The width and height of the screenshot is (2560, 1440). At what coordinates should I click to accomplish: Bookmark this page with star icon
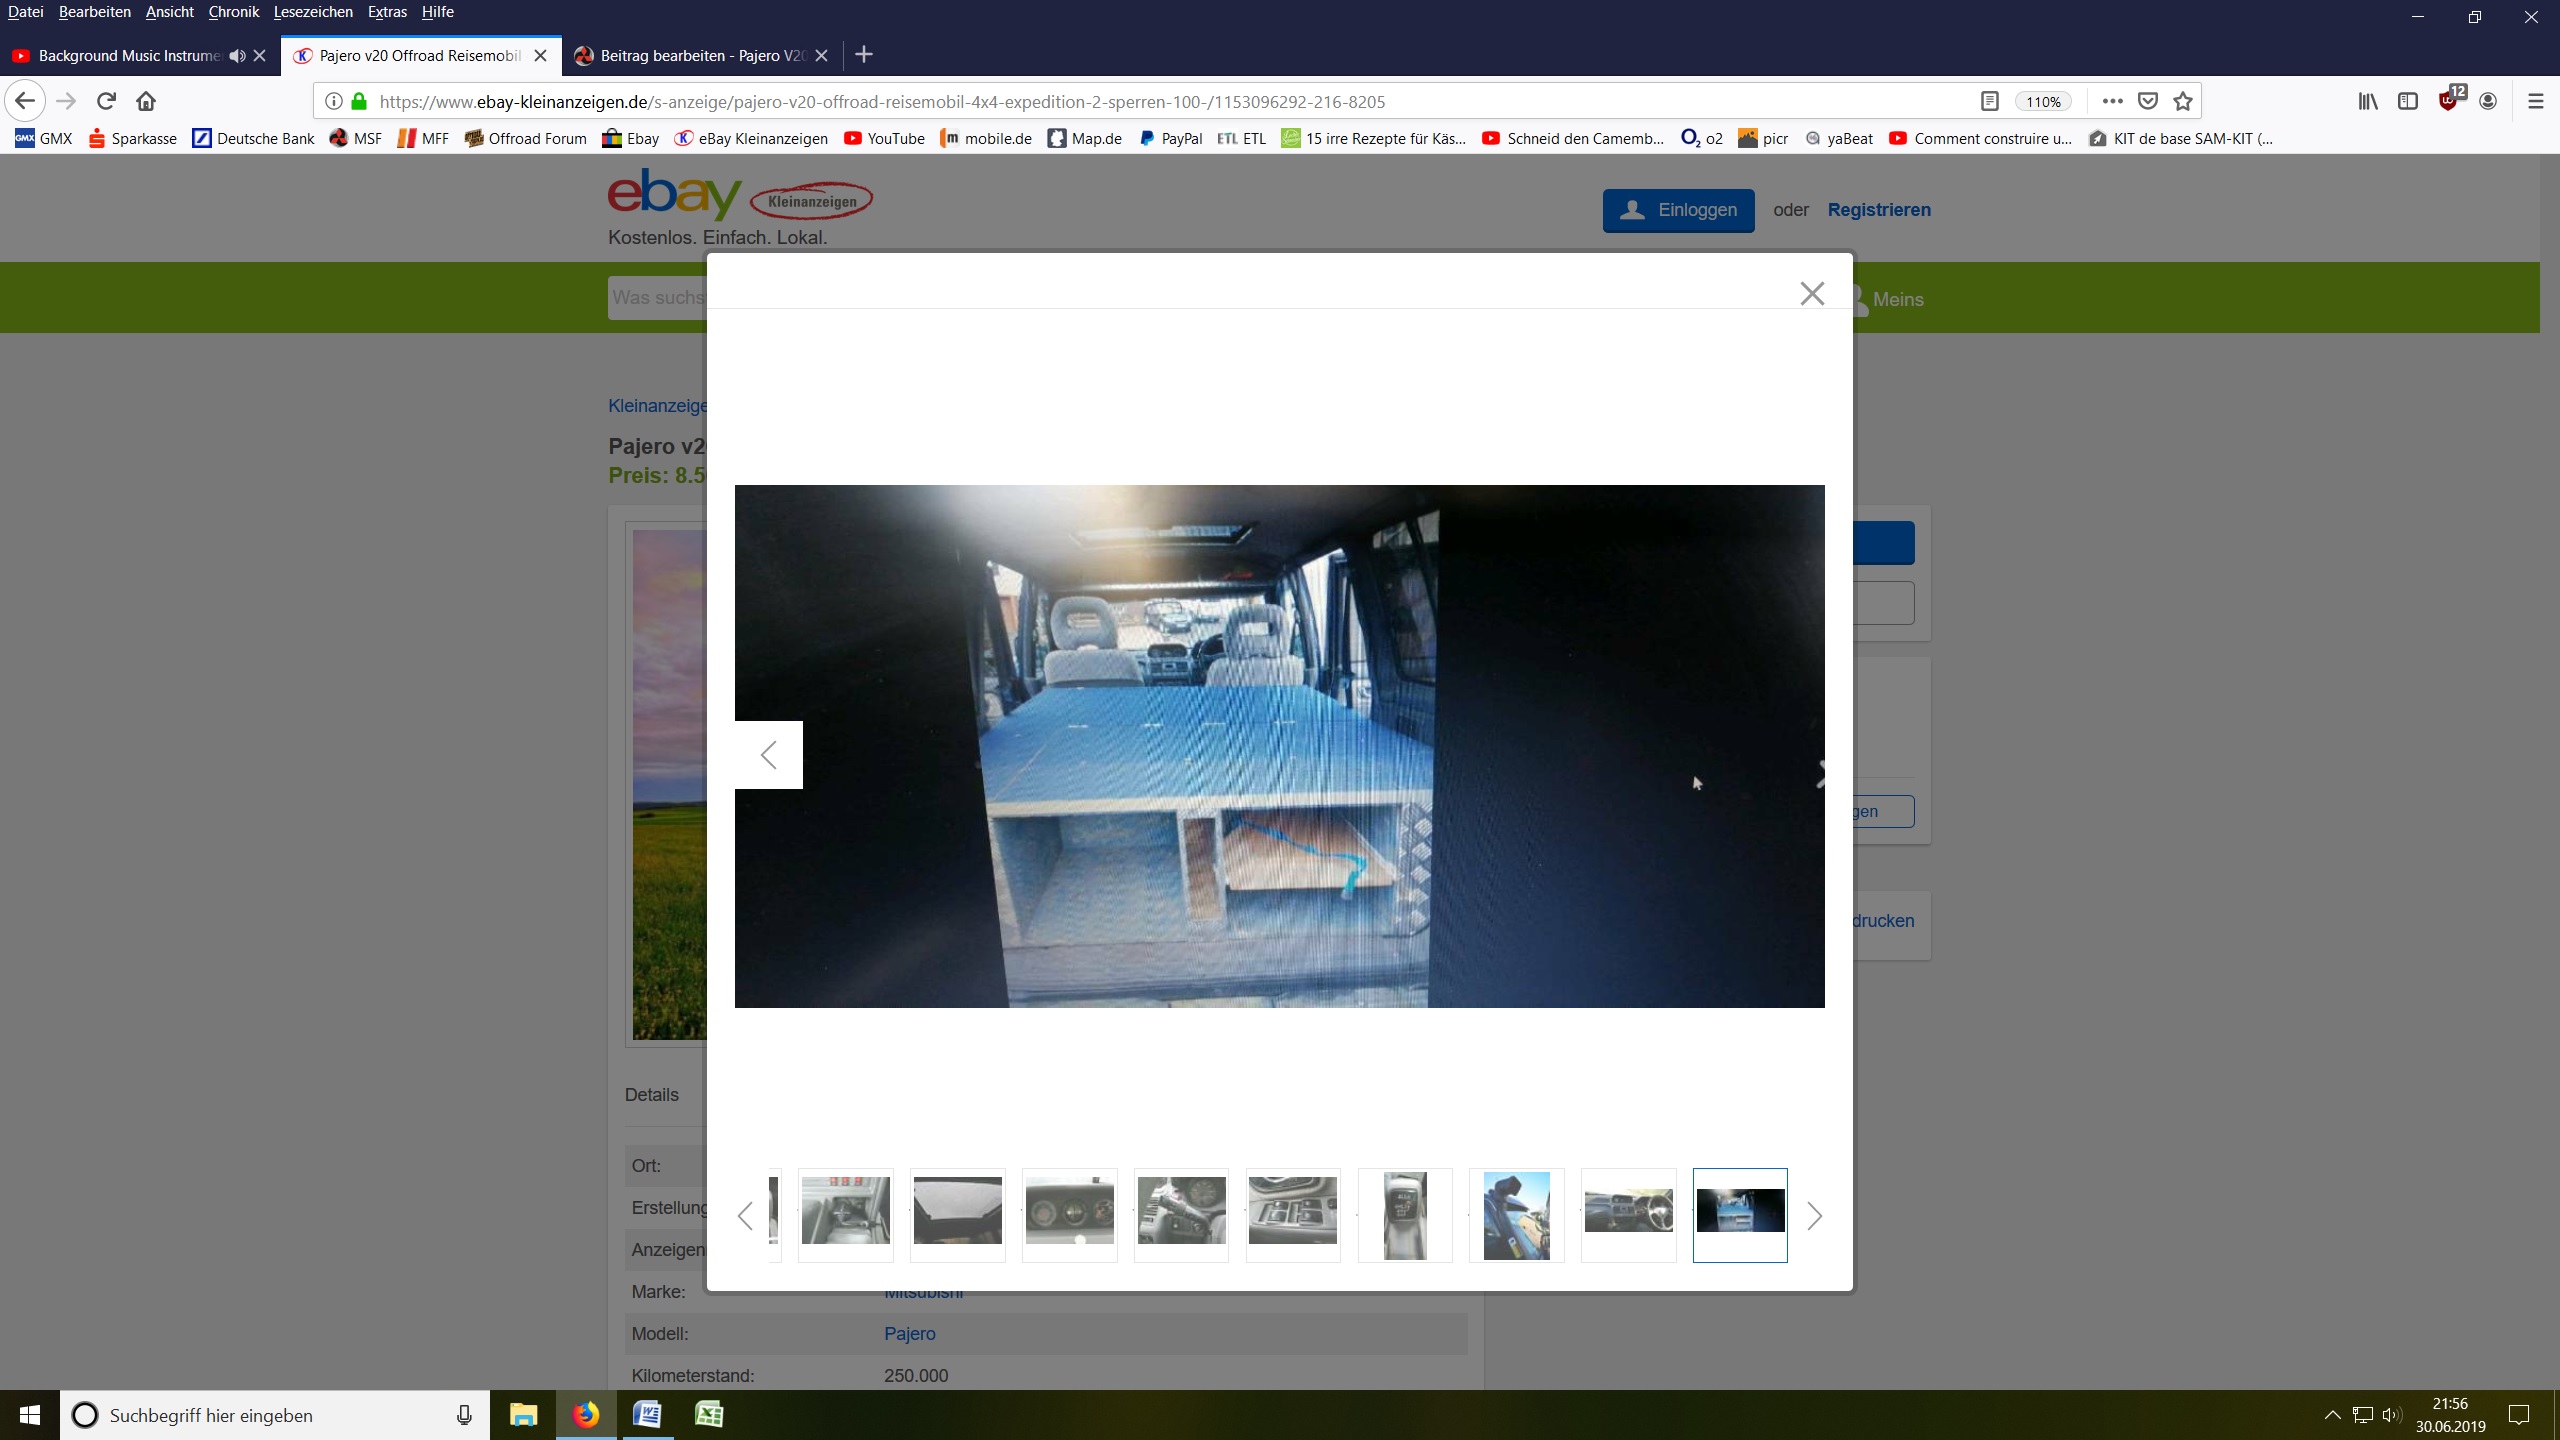pos(2183,101)
